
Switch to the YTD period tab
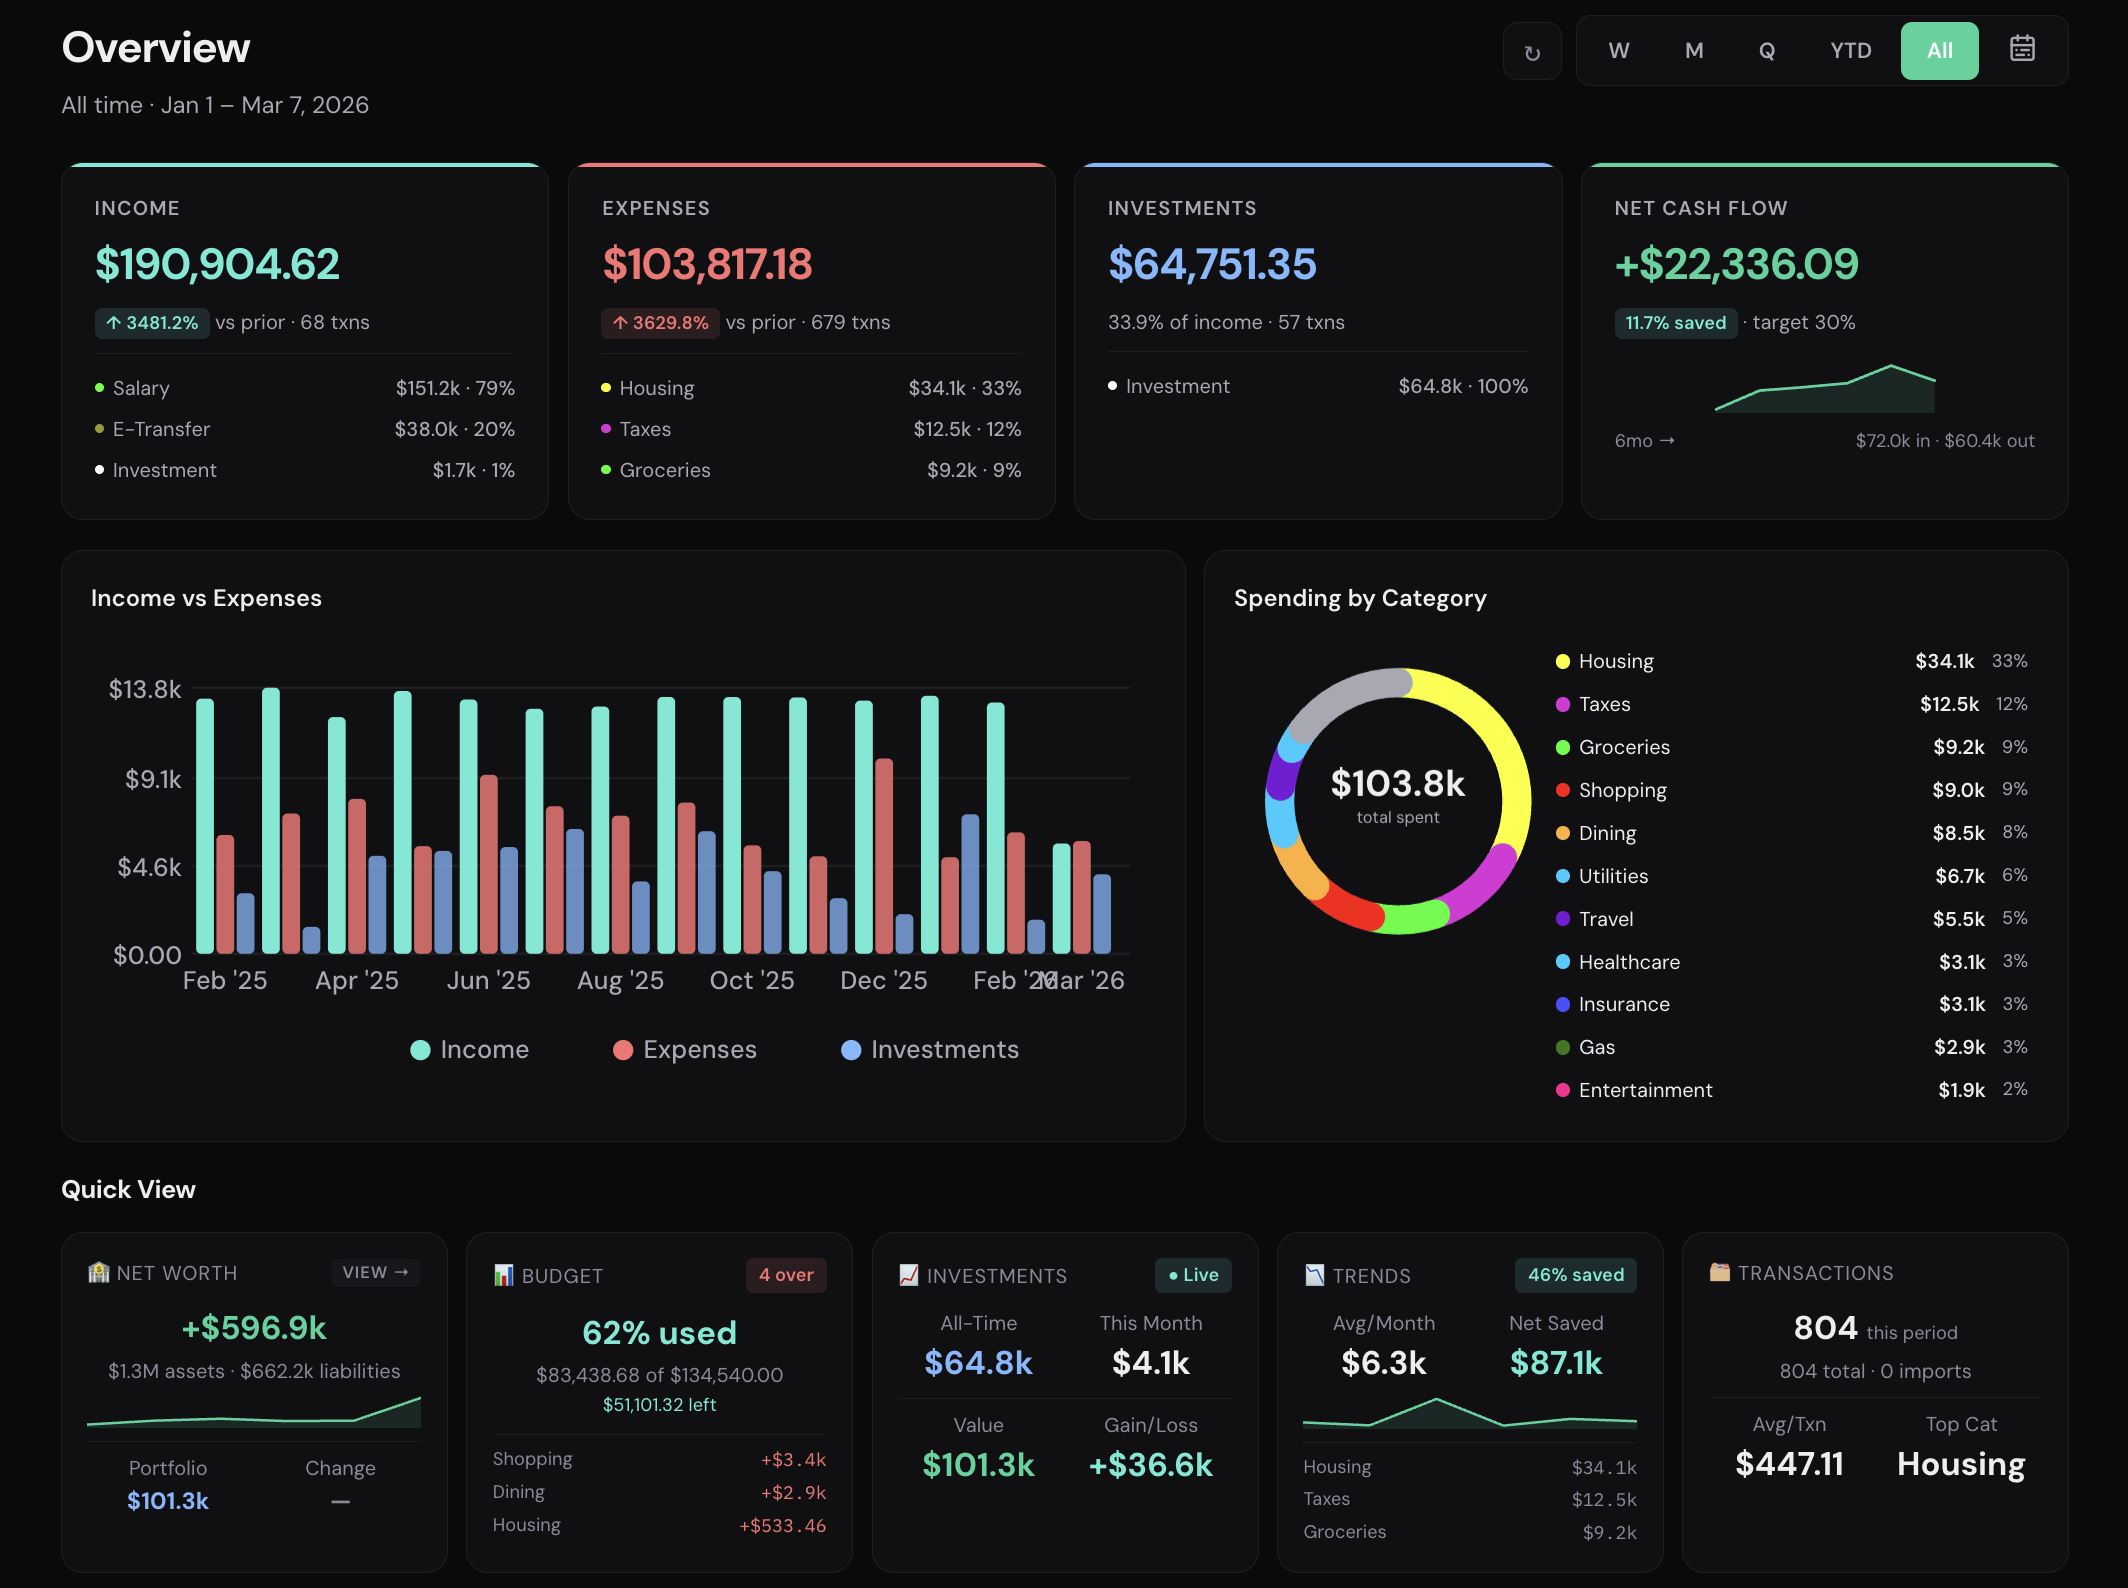coord(1849,50)
